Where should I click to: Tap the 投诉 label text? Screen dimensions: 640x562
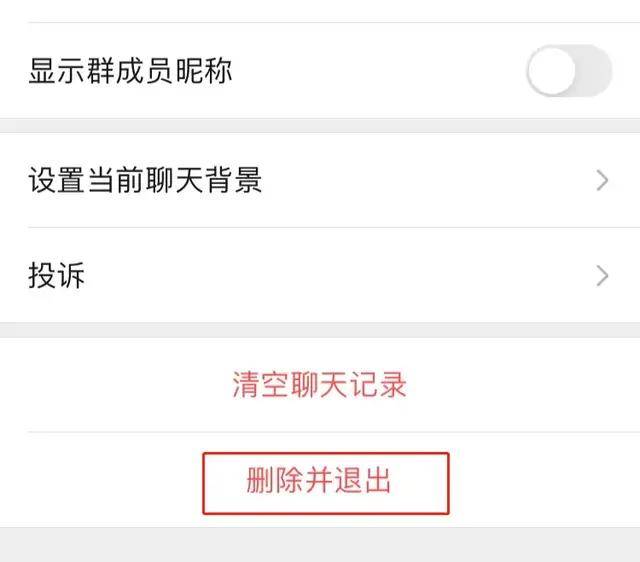tap(56, 276)
